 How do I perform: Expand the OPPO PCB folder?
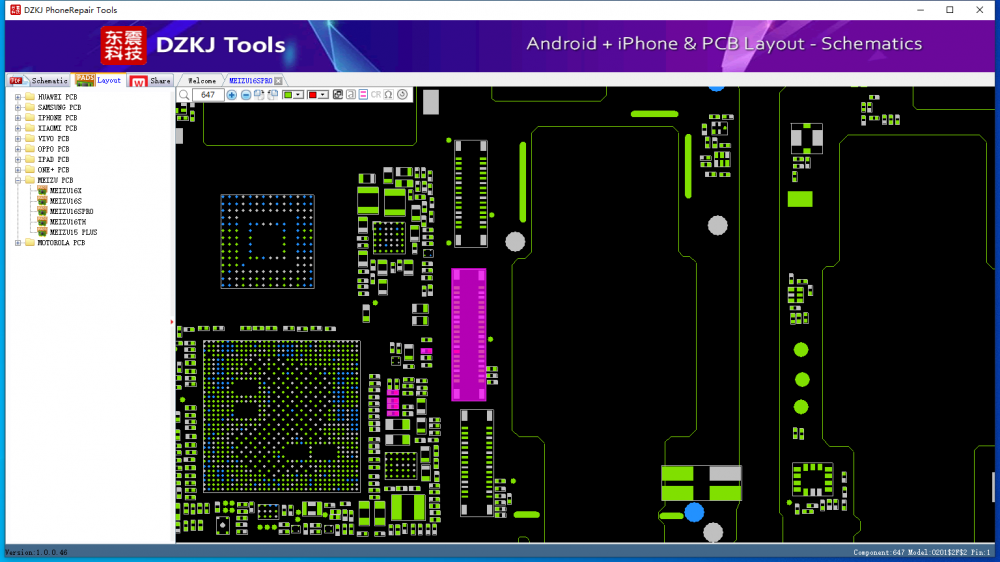pyautogui.click(x=18, y=149)
